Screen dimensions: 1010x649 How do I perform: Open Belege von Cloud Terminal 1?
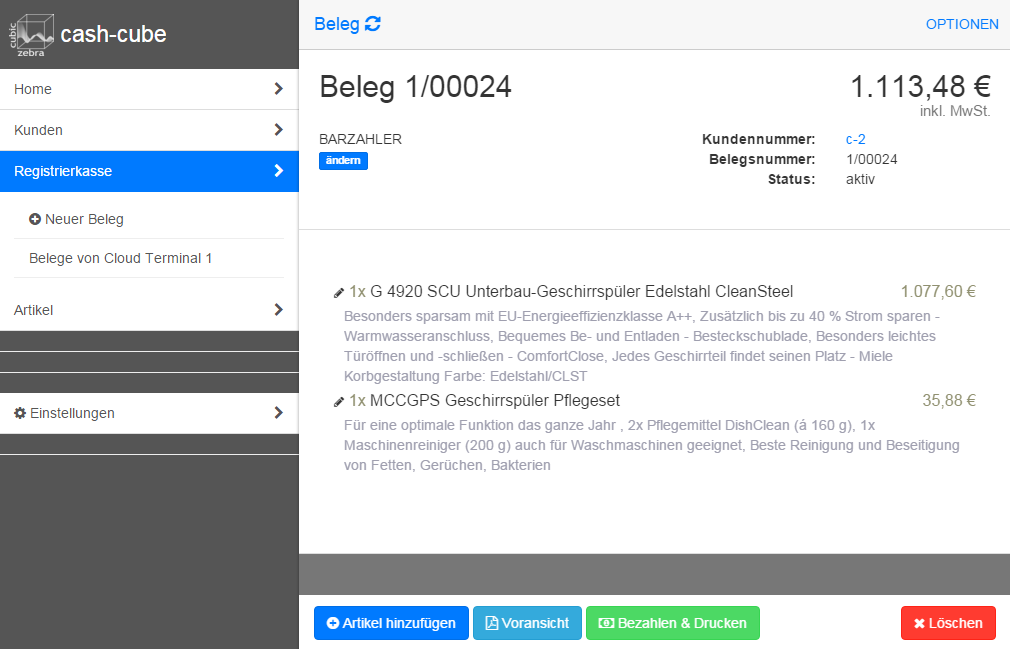[121, 258]
